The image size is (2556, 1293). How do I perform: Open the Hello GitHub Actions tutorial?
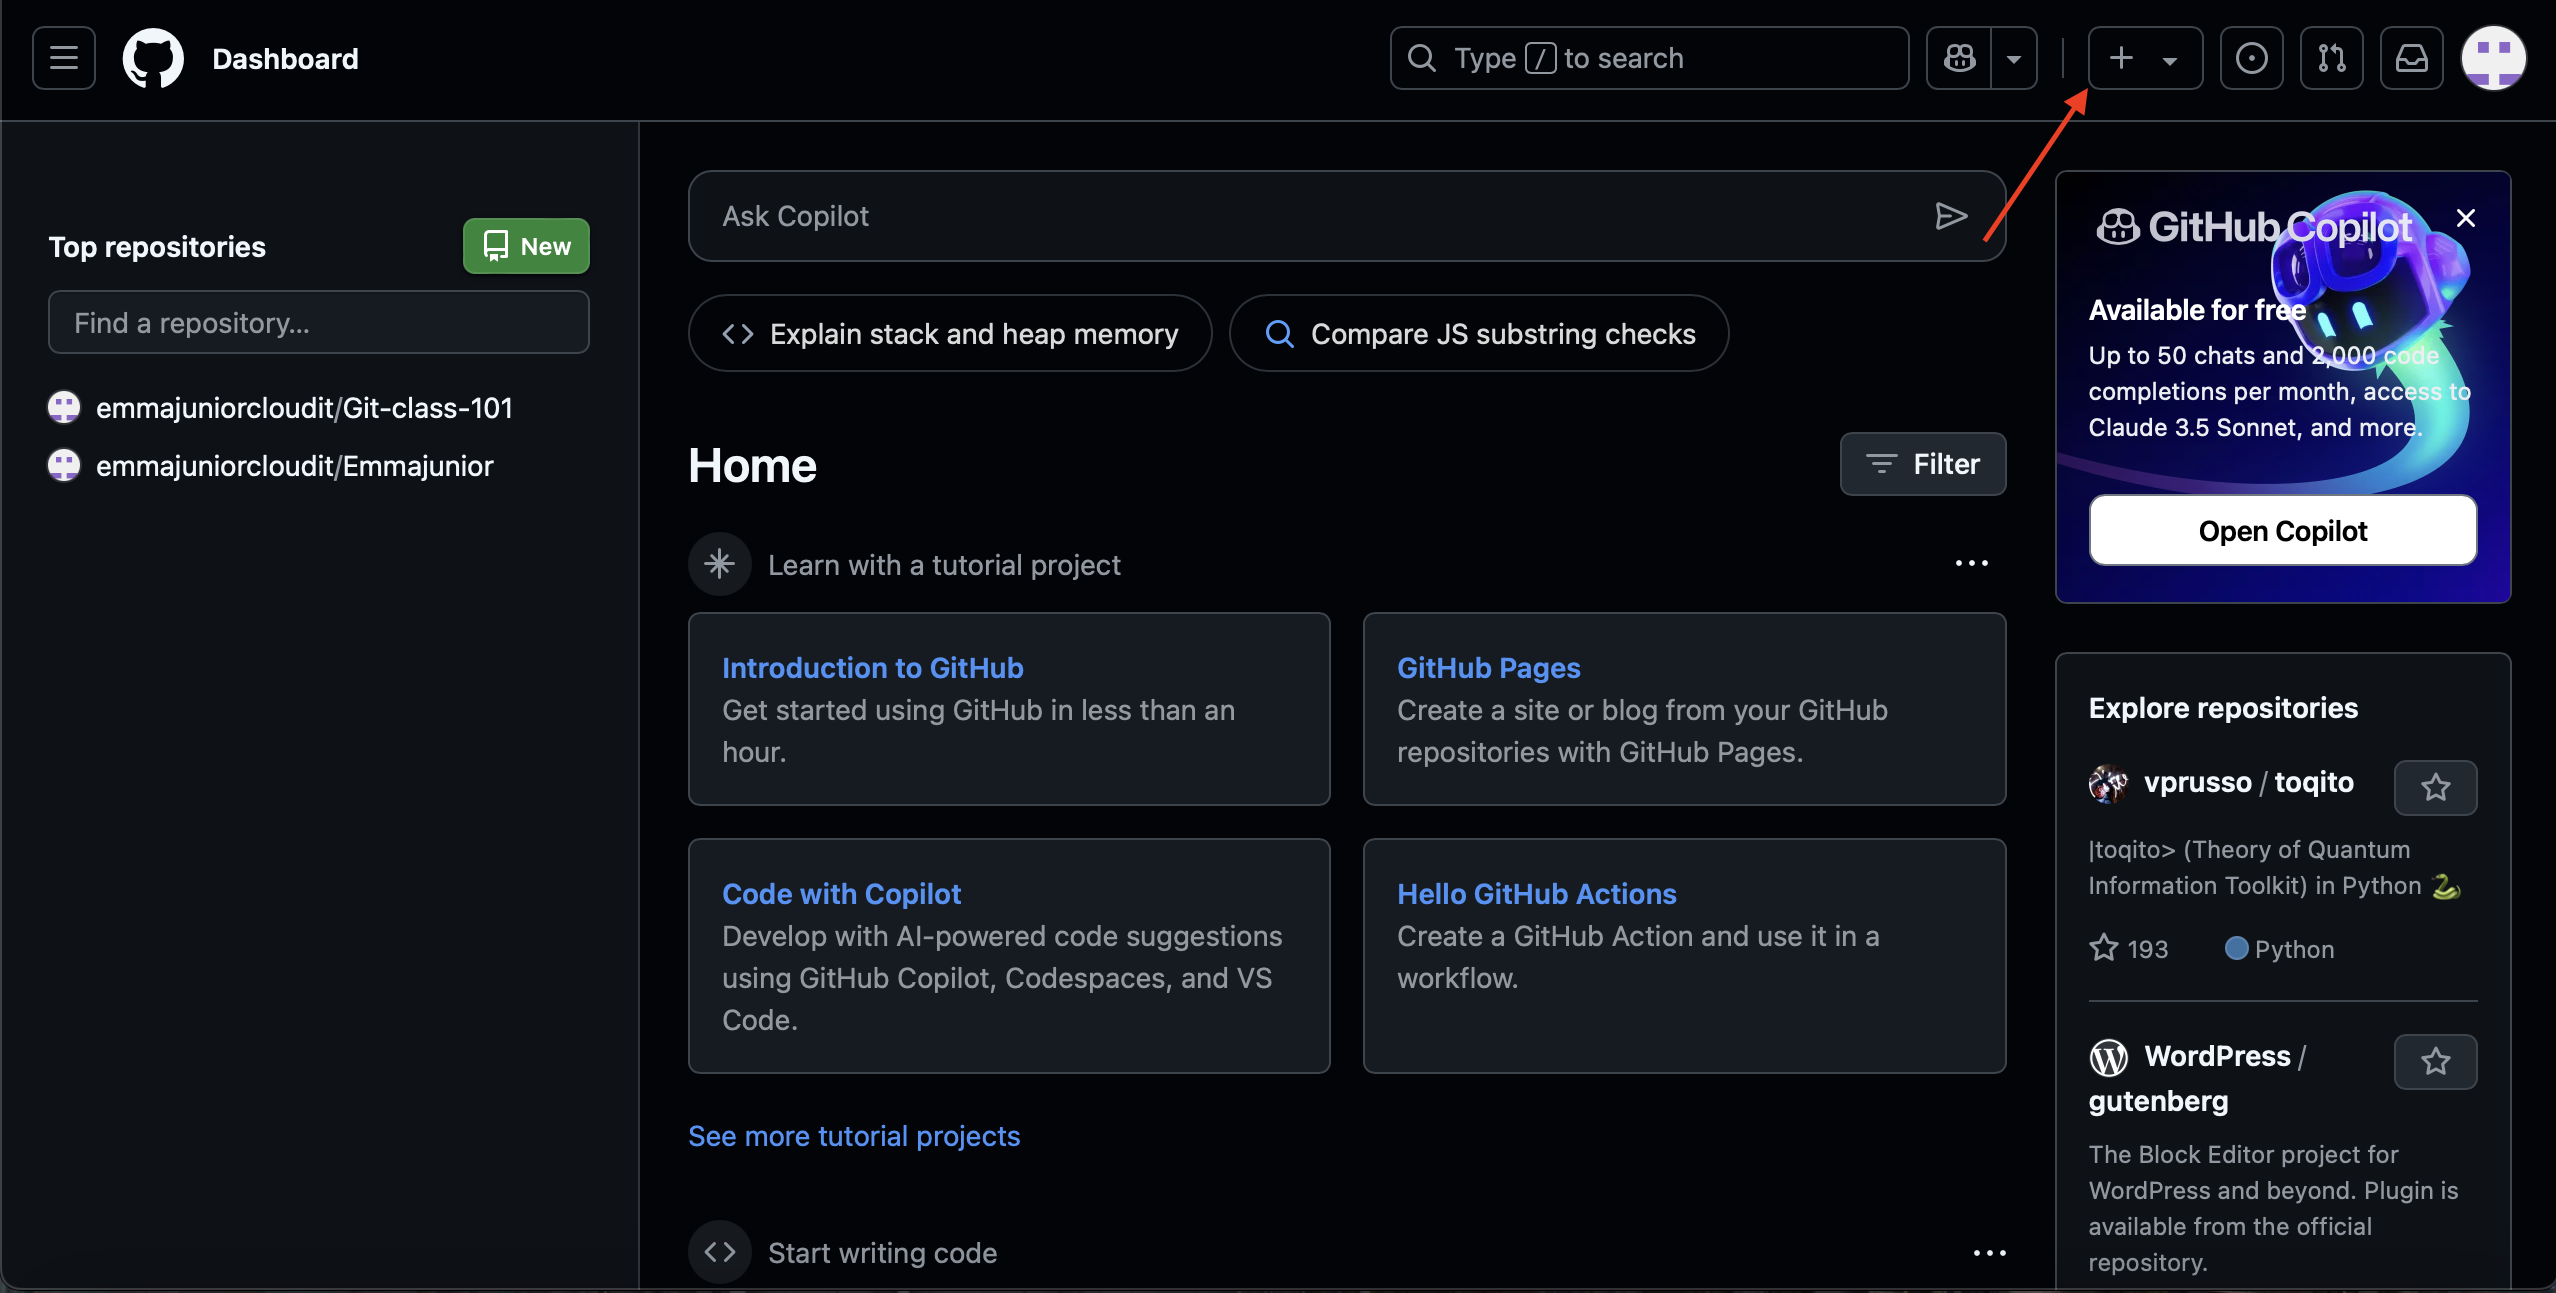(1536, 894)
